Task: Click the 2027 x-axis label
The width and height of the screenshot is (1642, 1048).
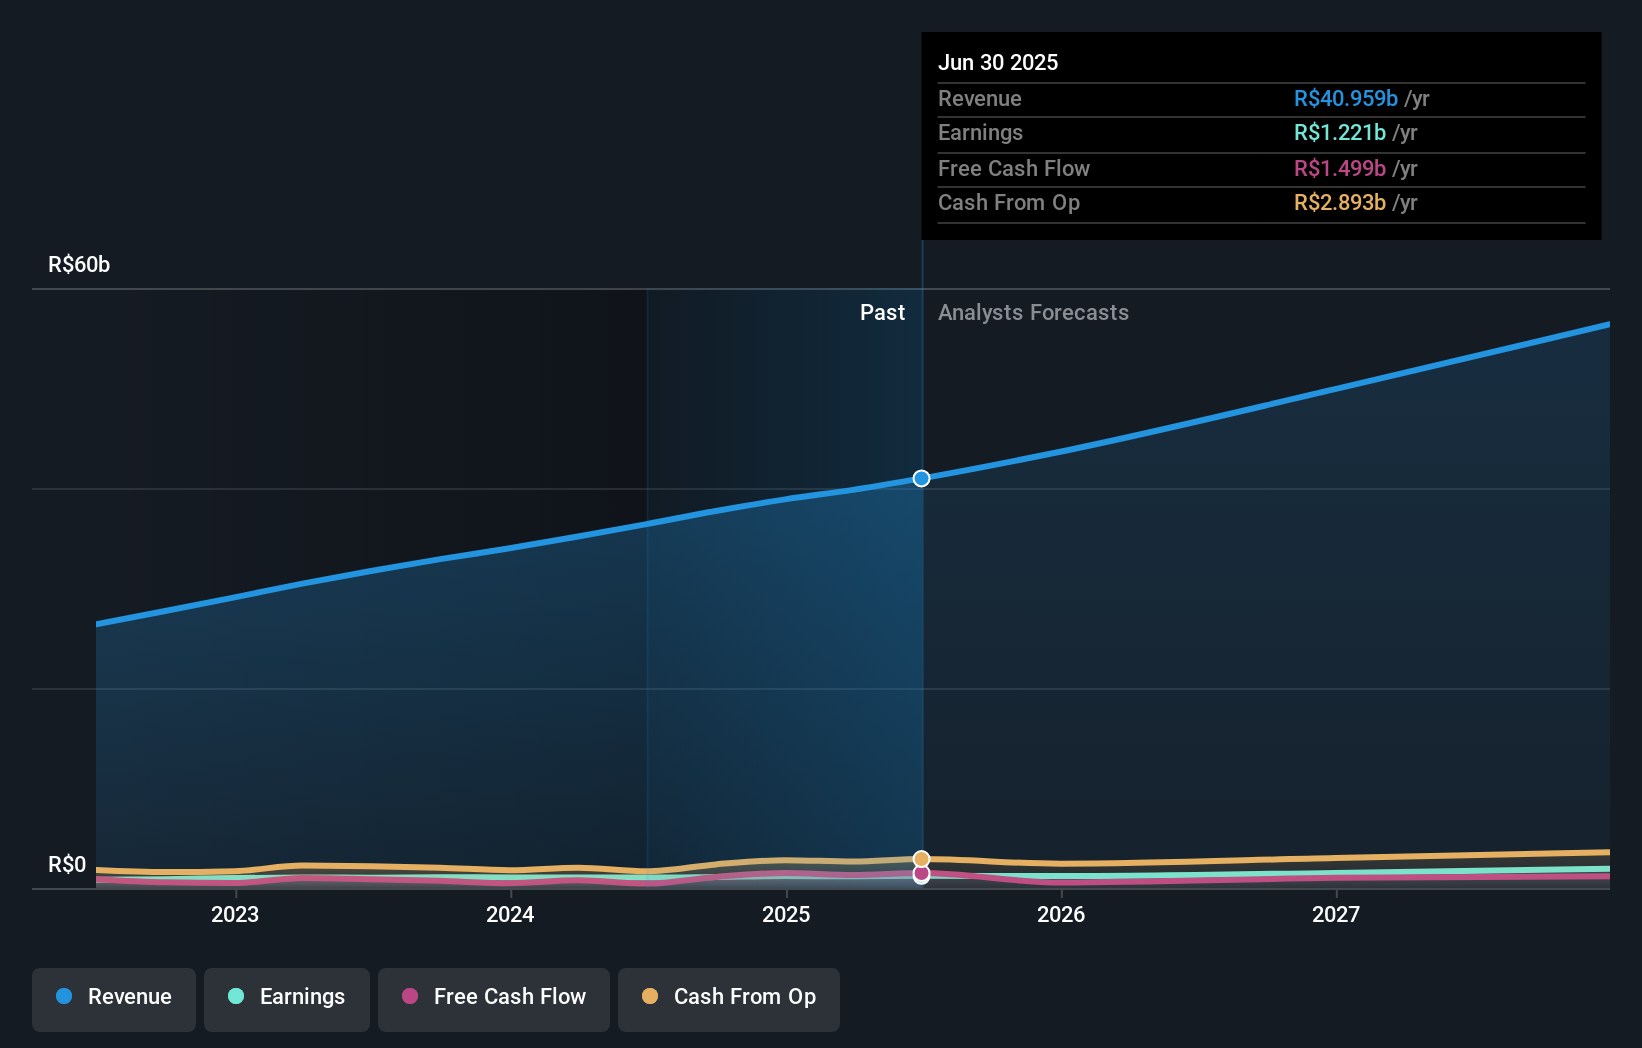Action: click(x=1336, y=914)
